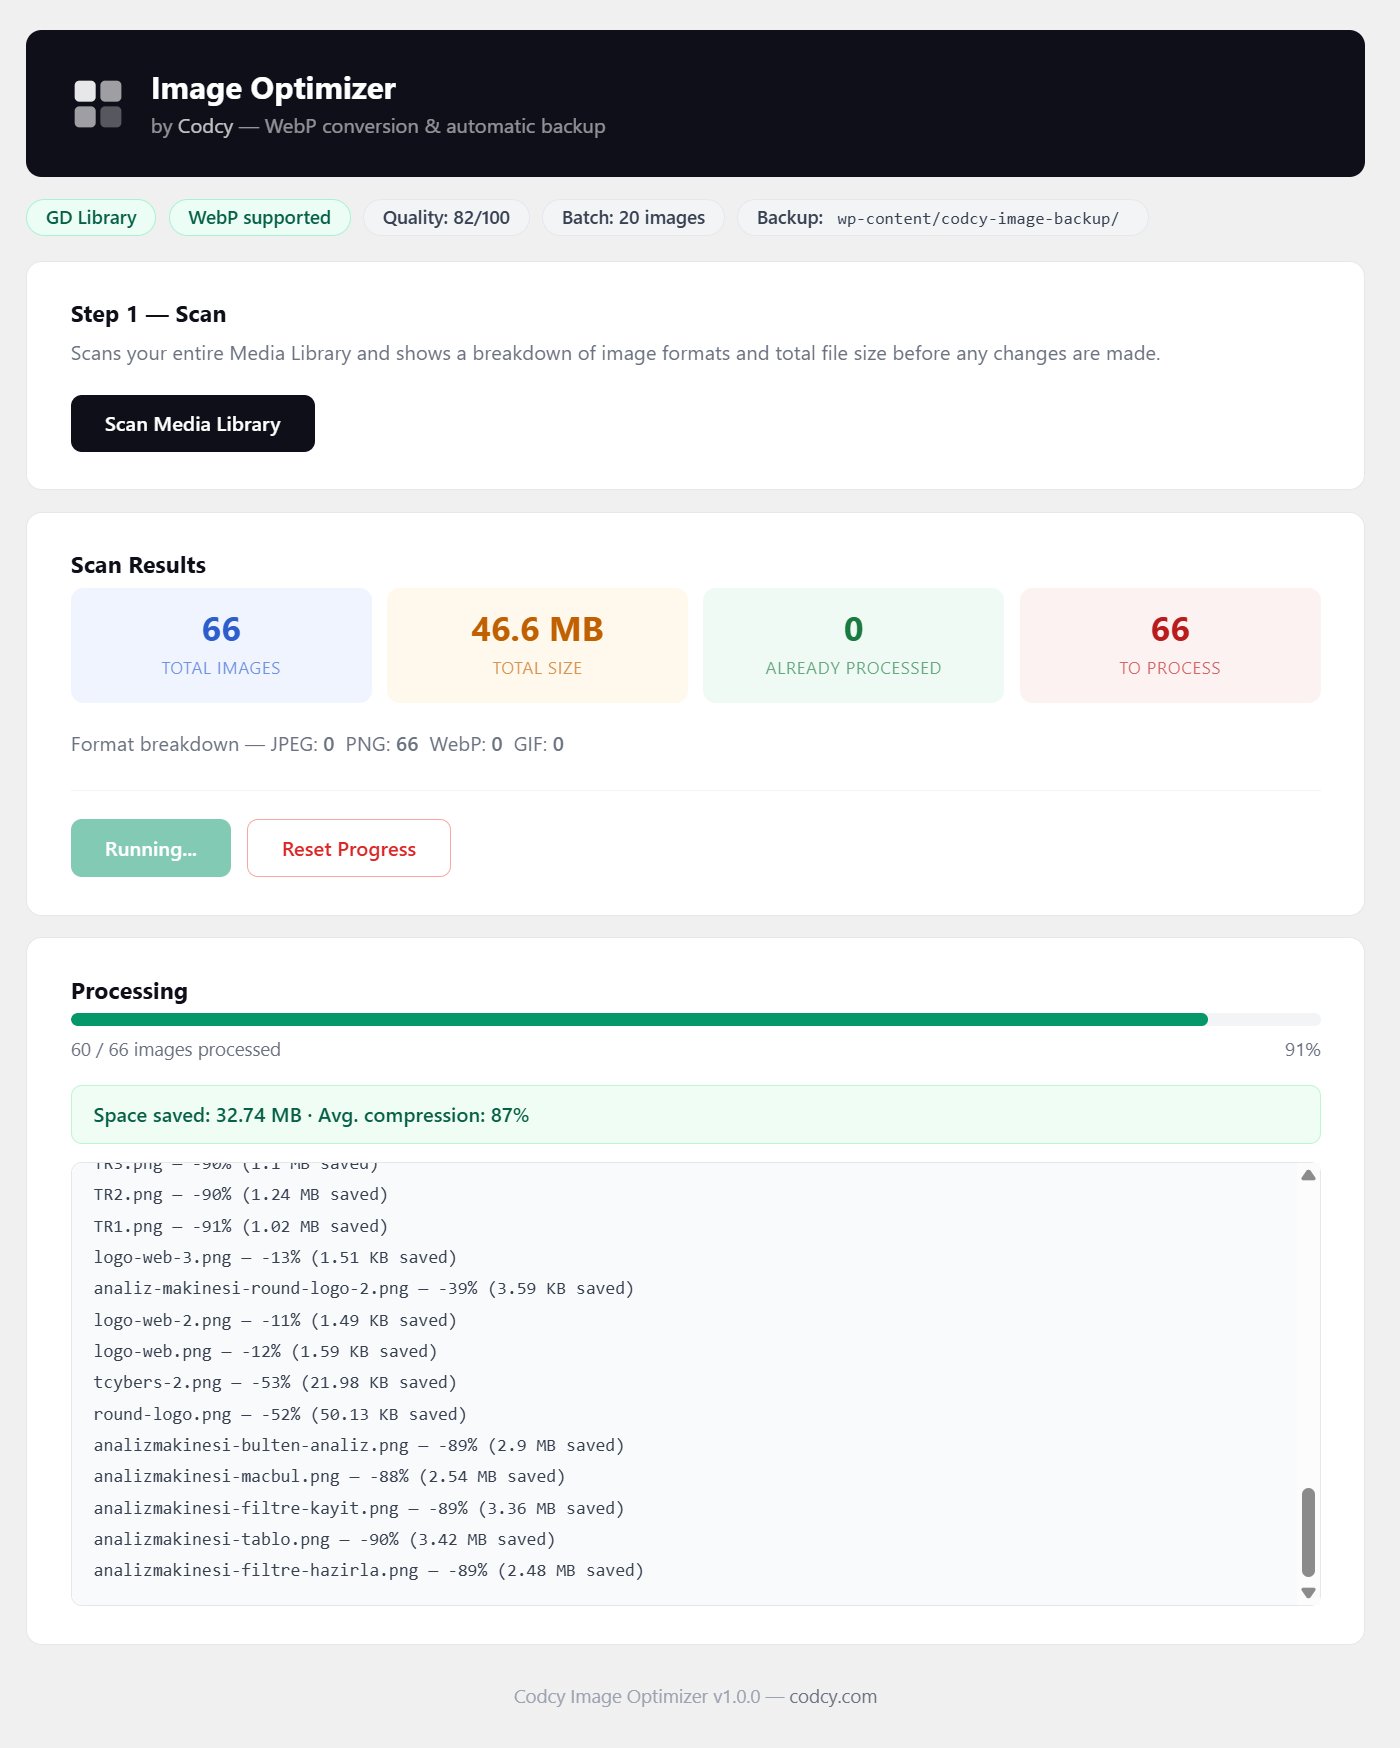
Task: Open the codcy.com footer link
Action: 832,1696
